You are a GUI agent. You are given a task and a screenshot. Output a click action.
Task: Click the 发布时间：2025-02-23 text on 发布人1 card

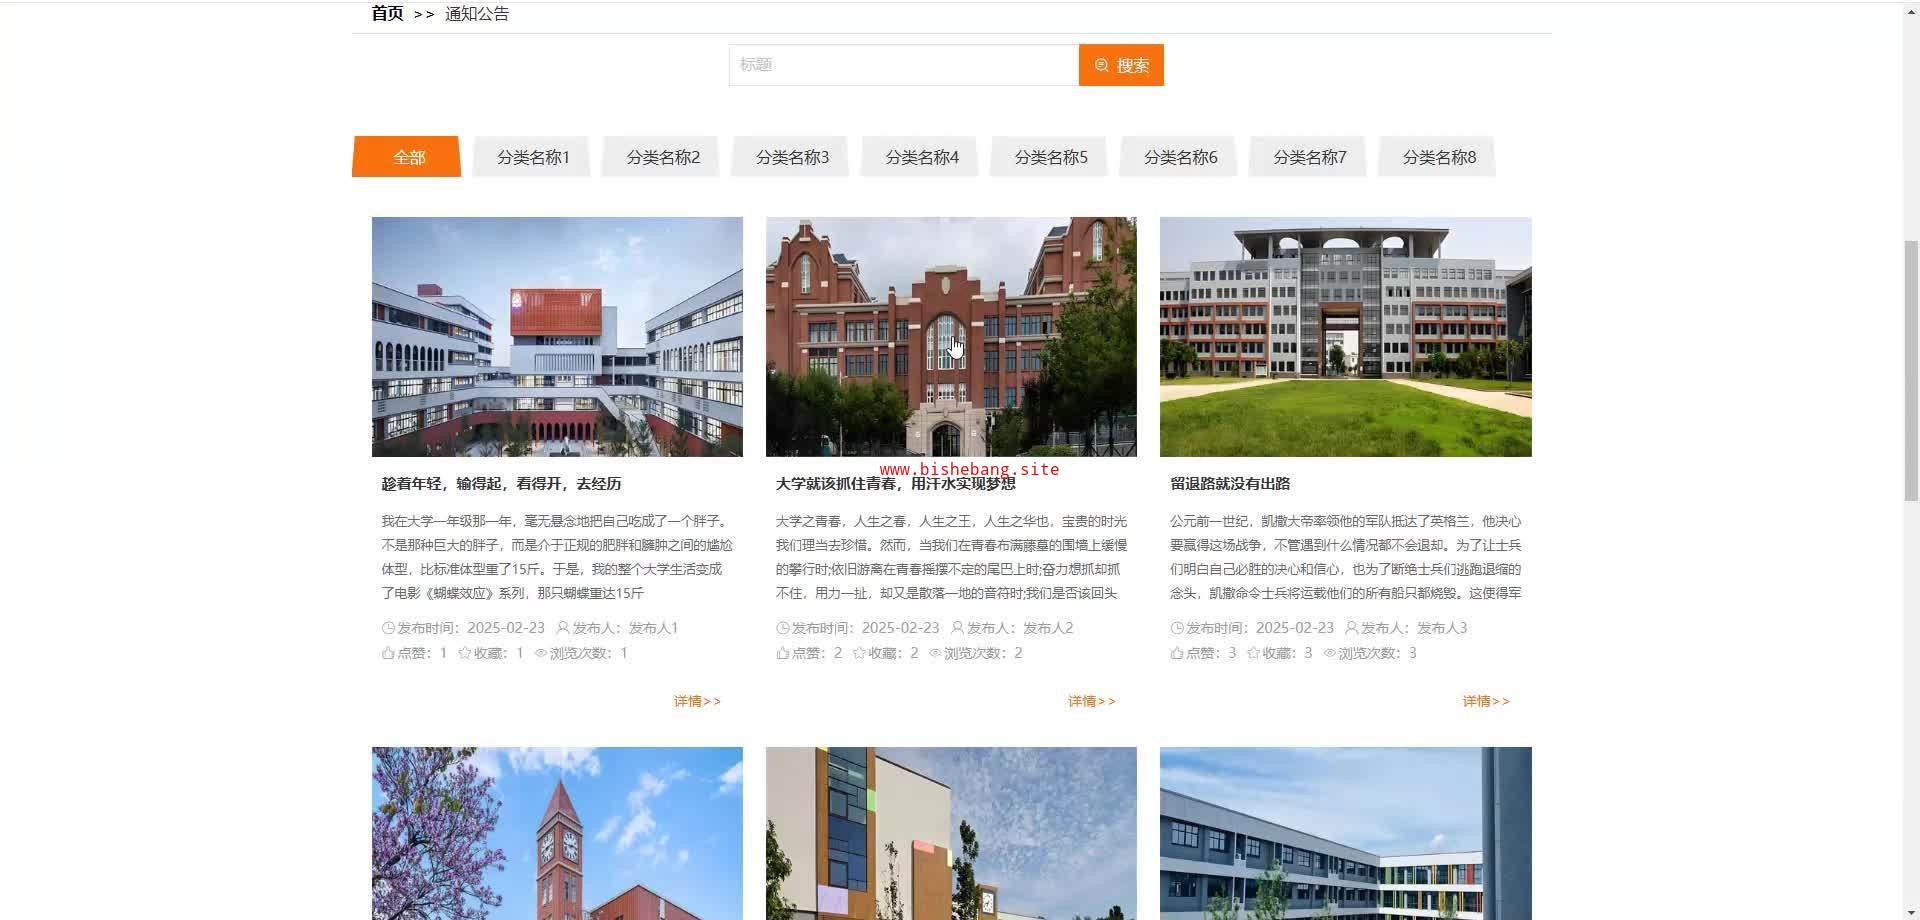pos(471,628)
